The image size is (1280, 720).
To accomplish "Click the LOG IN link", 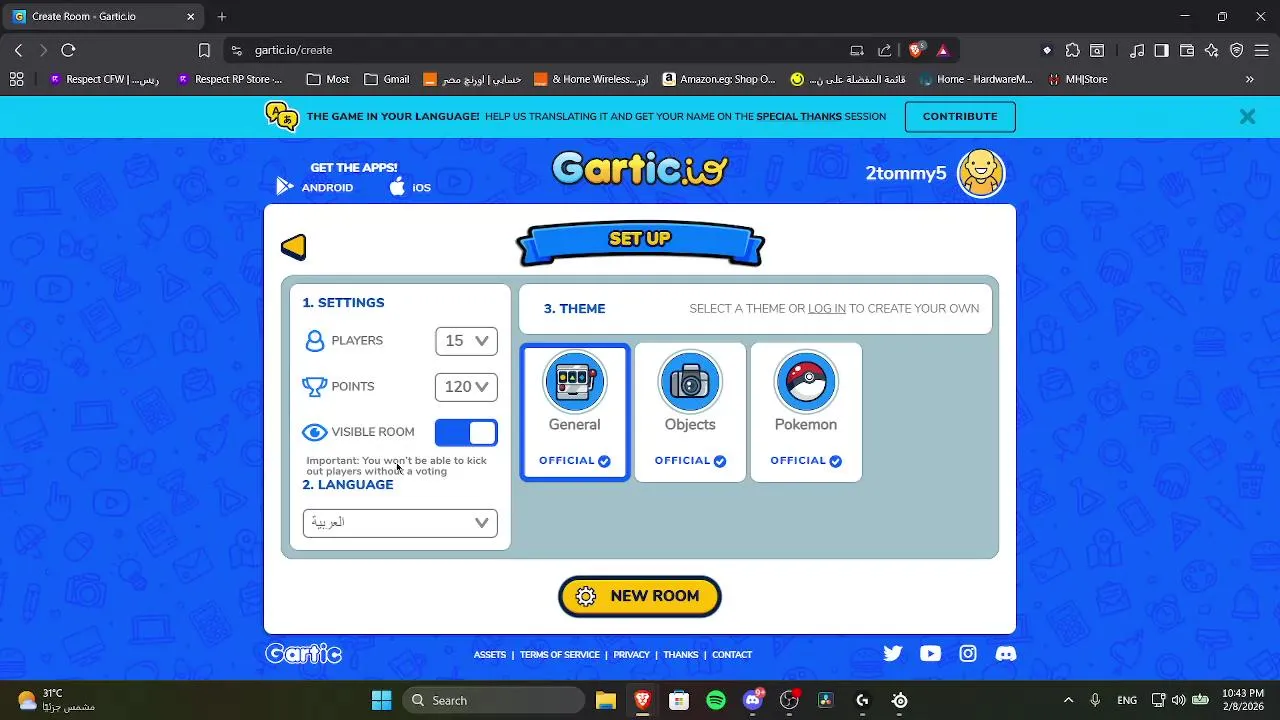I will coord(827,309).
